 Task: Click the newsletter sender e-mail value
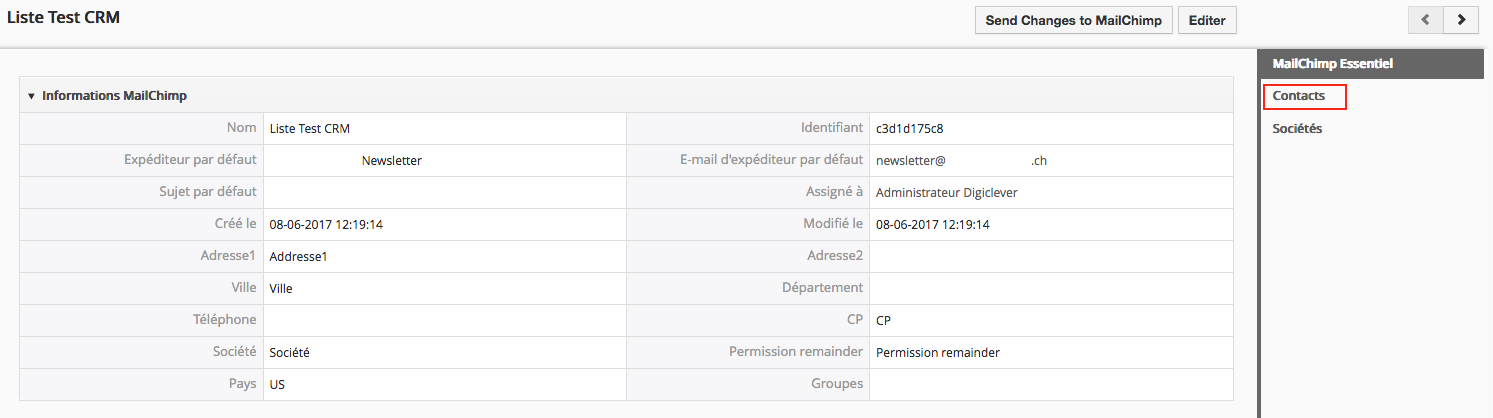coord(960,160)
